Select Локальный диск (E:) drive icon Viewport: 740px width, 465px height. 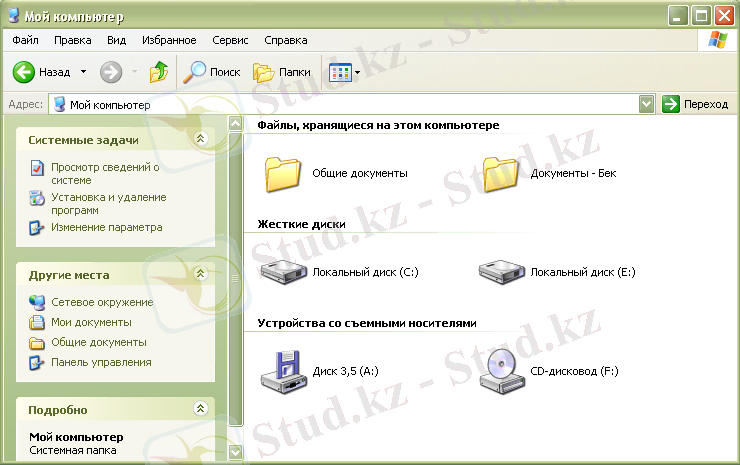502,272
